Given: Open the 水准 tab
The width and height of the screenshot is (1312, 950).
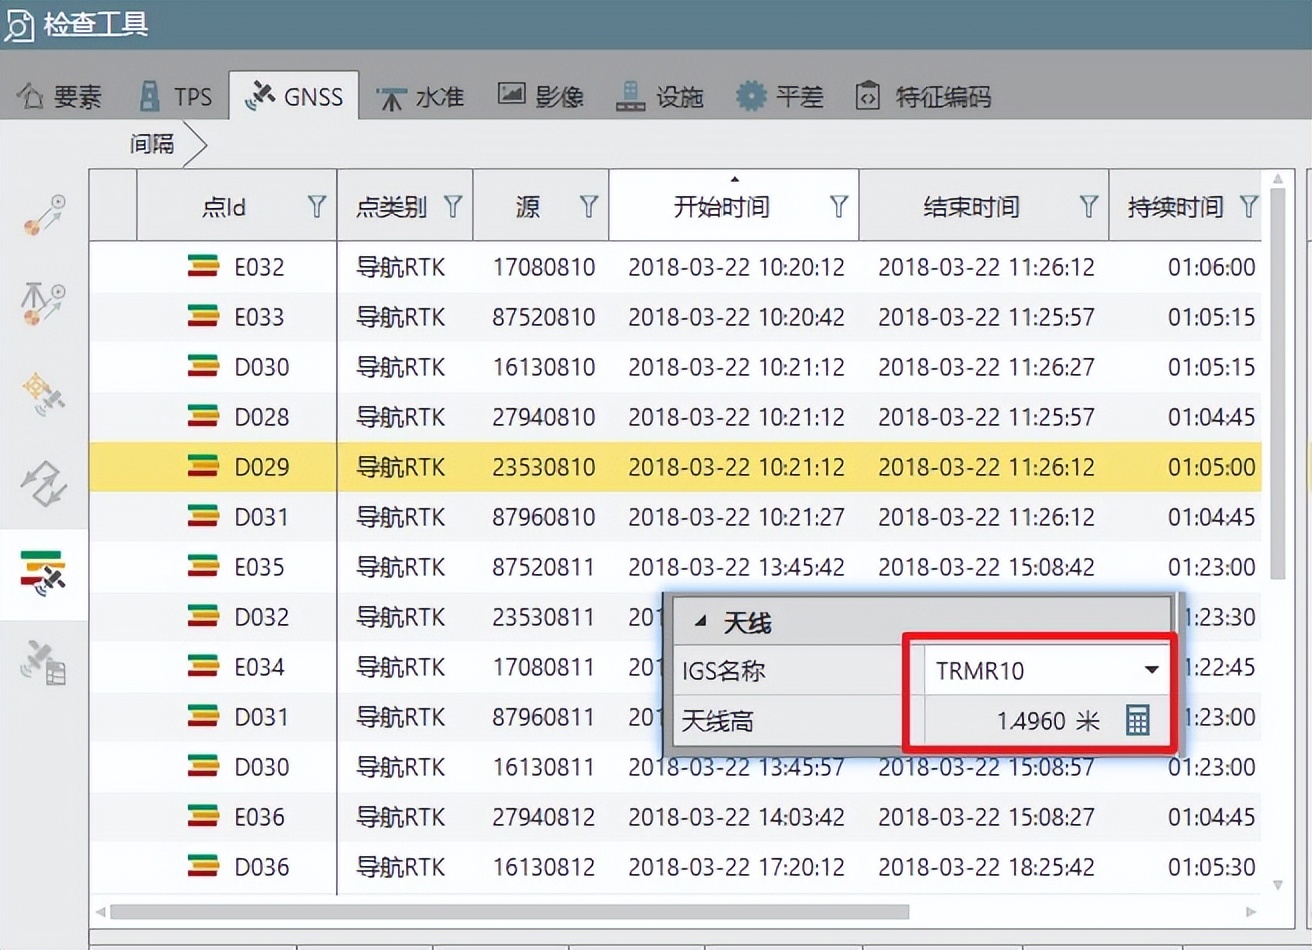Looking at the screenshot, I should pos(421,97).
